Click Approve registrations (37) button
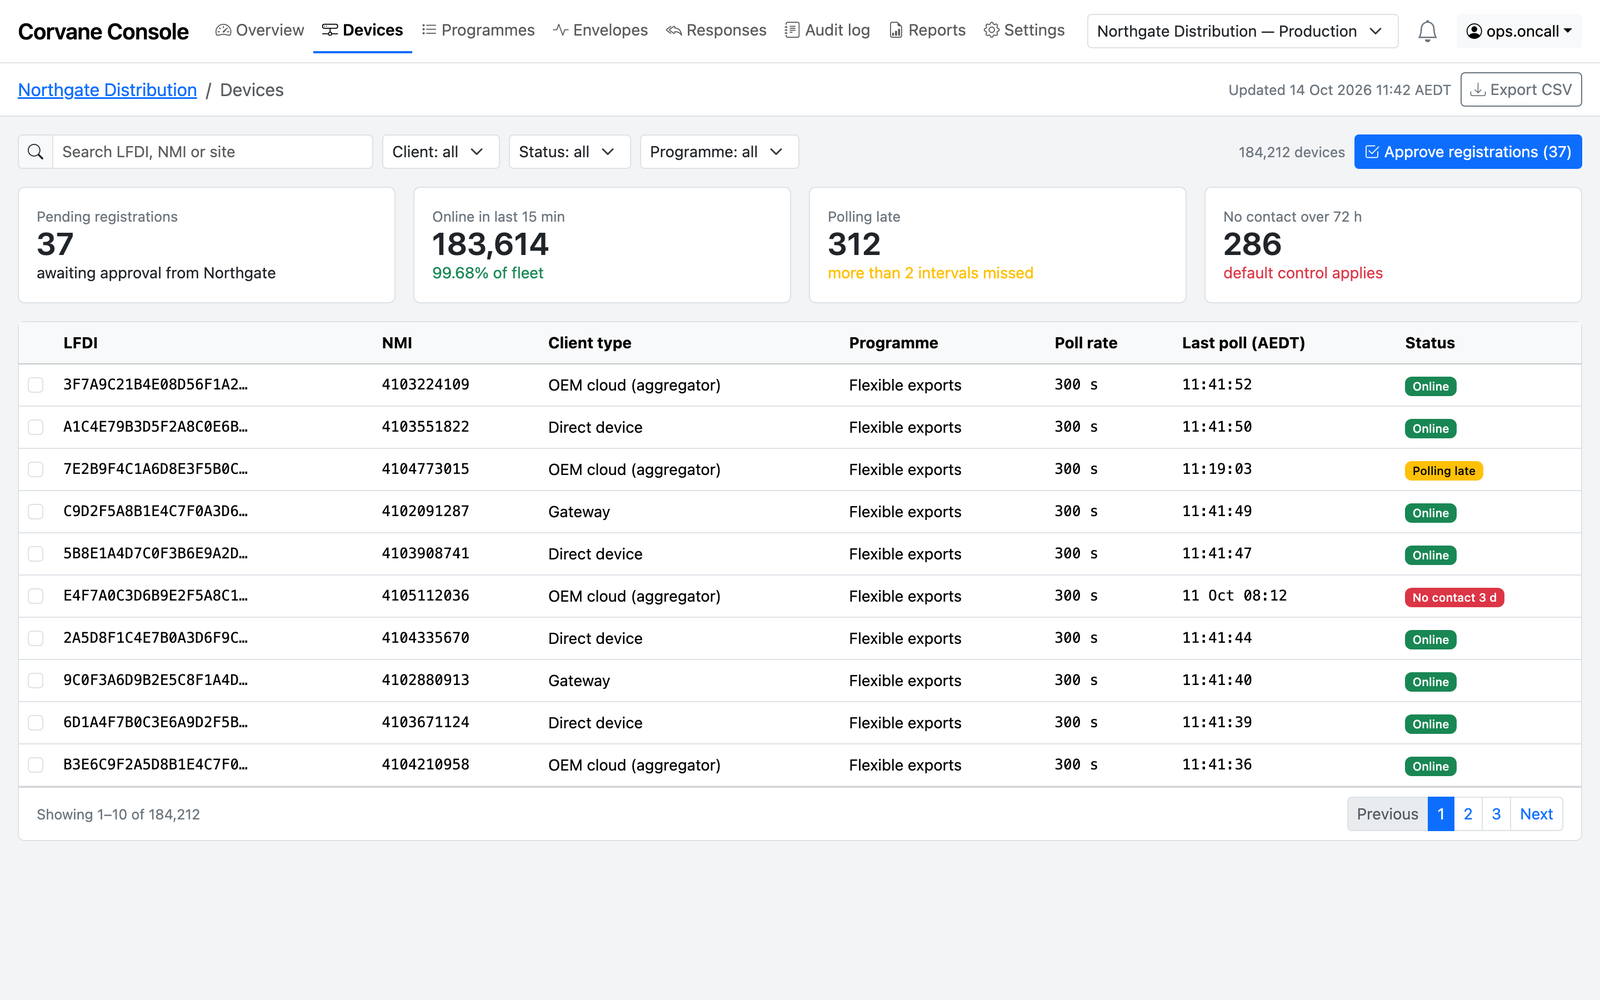1600x1000 pixels. pos(1467,152)
